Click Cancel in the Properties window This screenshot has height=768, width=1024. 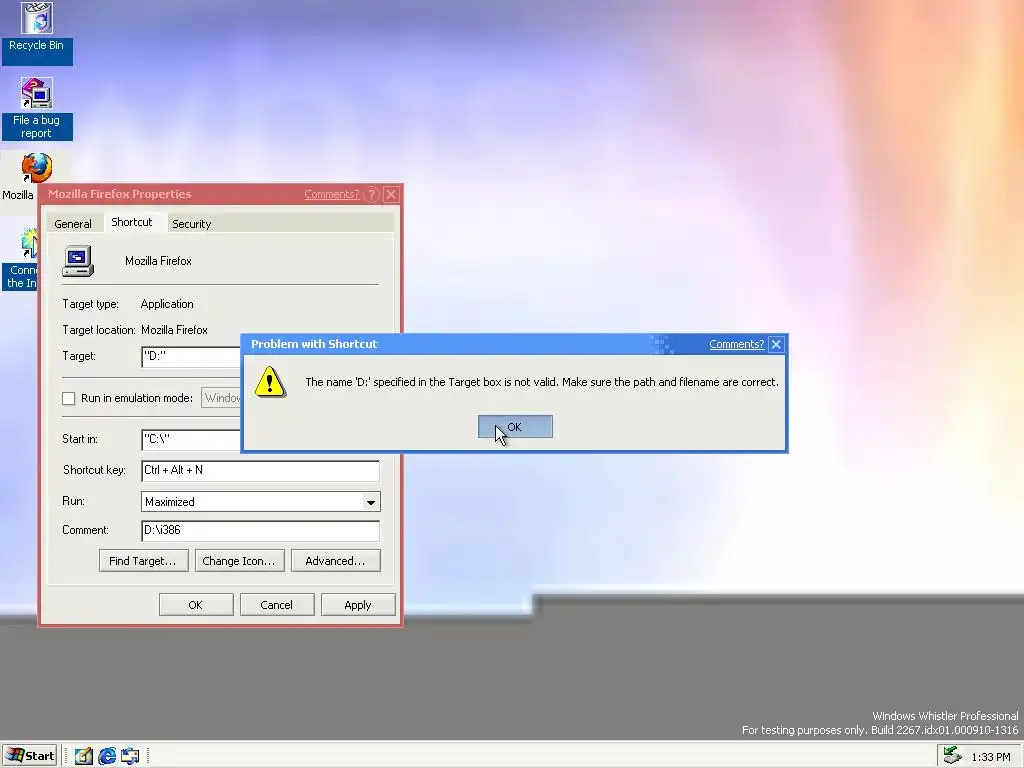(277, 605)
